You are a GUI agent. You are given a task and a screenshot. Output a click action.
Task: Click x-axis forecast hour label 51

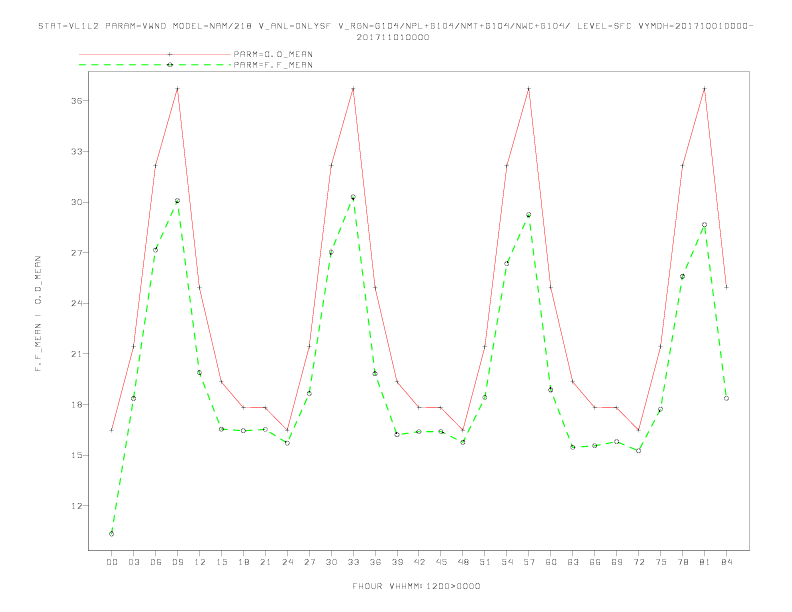tap(485, 562)
